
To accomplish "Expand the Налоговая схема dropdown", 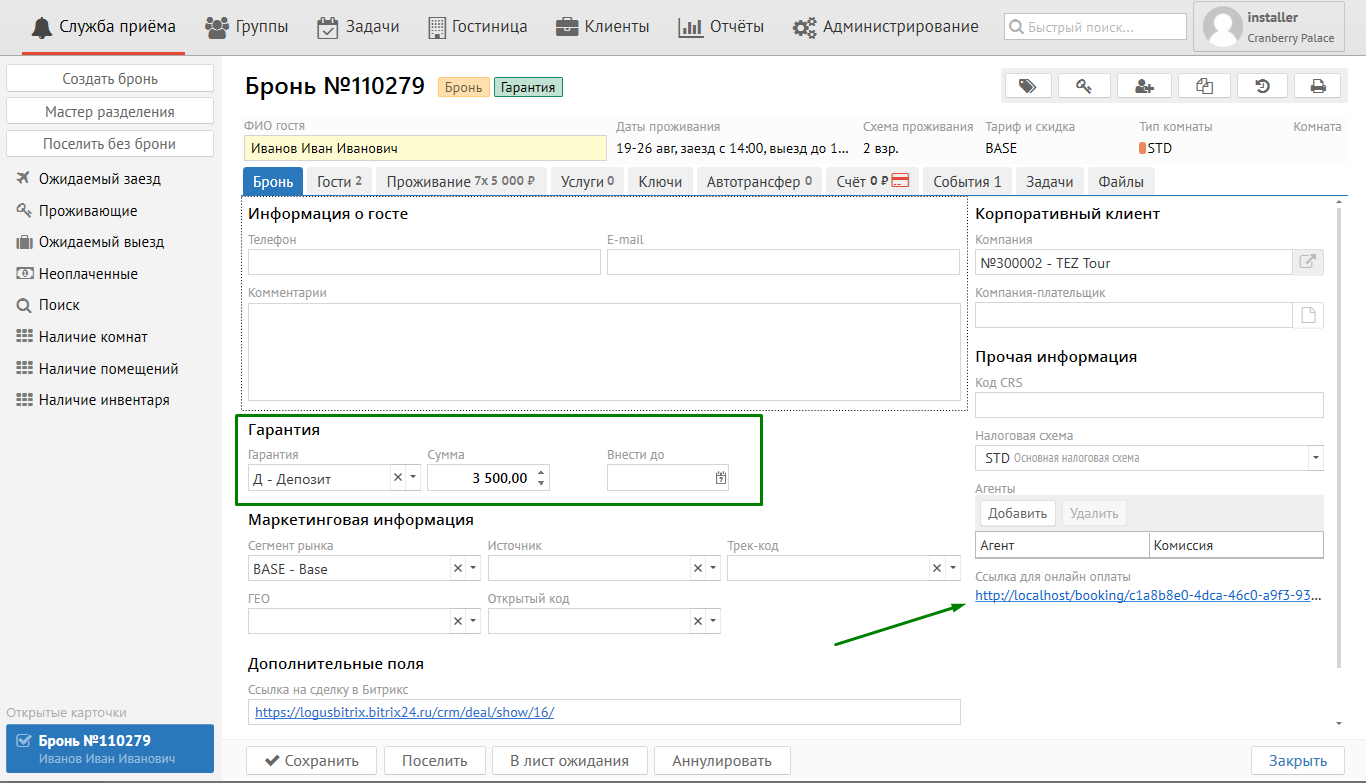I will (x=1314, y=458).
